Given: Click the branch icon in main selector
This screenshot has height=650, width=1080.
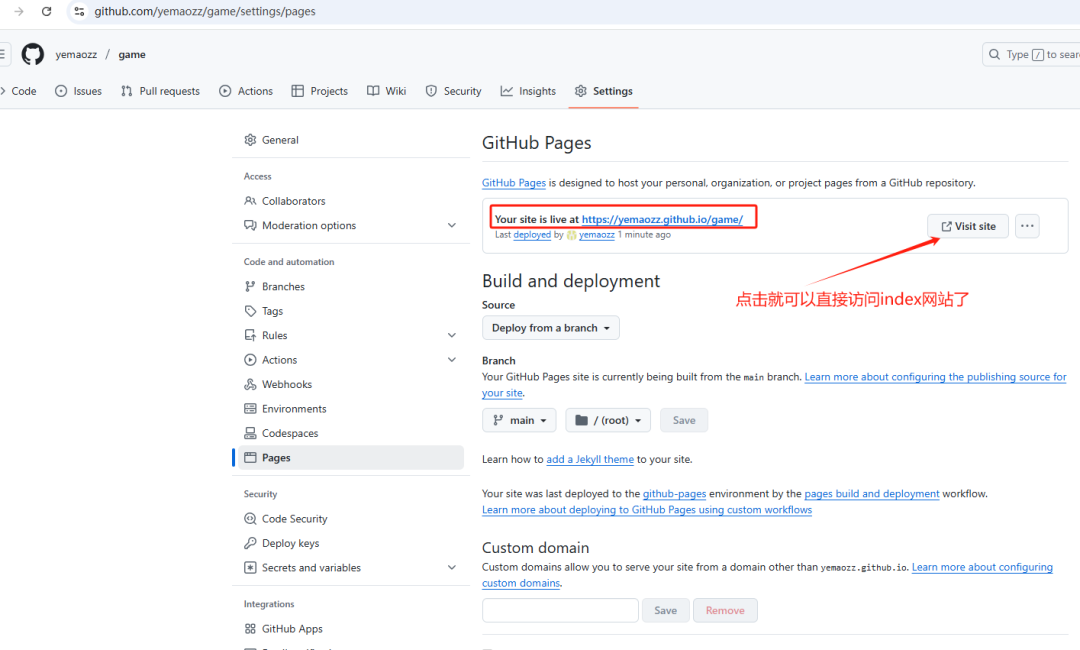Looking at the screenshot, I should click(498, 420).
